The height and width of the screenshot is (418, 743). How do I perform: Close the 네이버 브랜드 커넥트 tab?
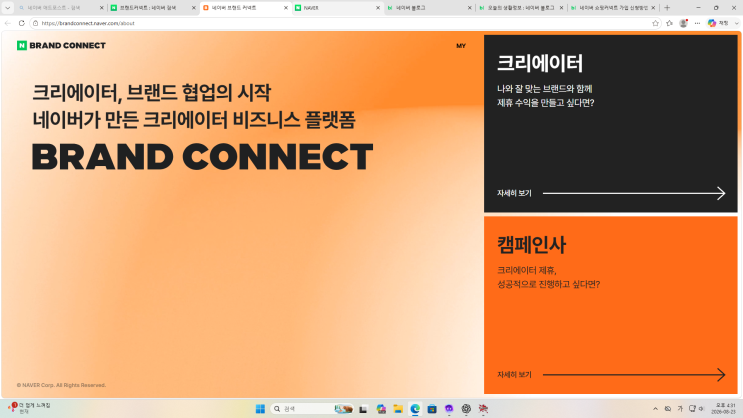tap(286, 8)
